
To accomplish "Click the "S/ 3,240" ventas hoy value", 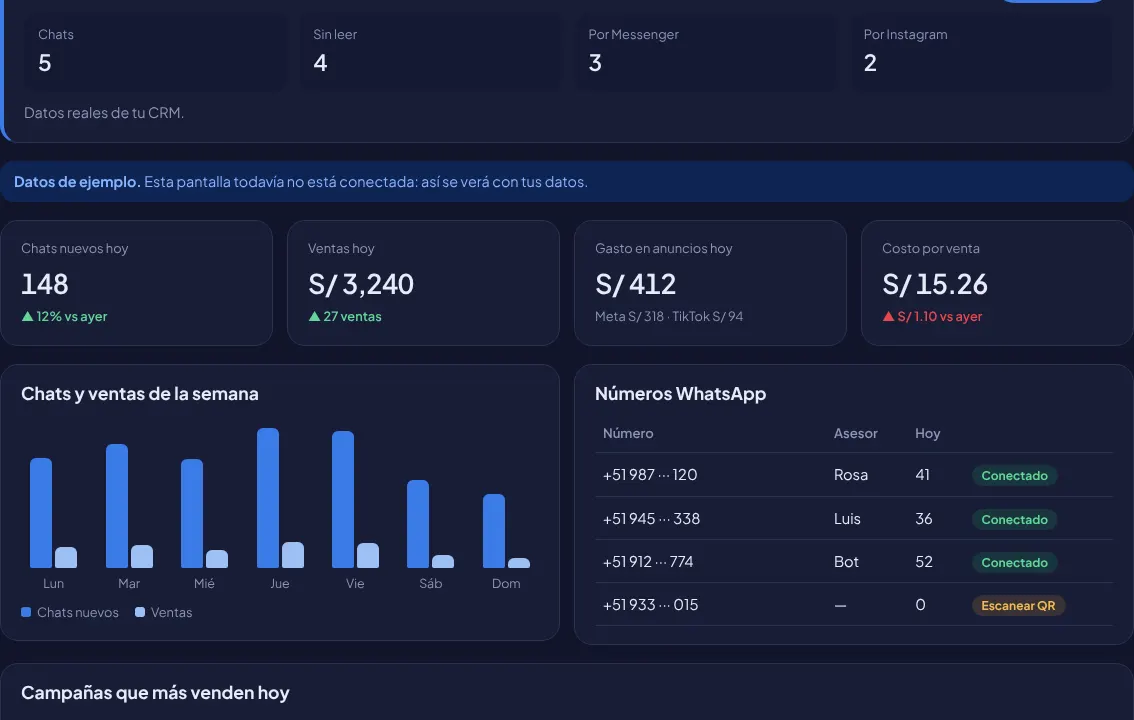I will tap(361, 284).
